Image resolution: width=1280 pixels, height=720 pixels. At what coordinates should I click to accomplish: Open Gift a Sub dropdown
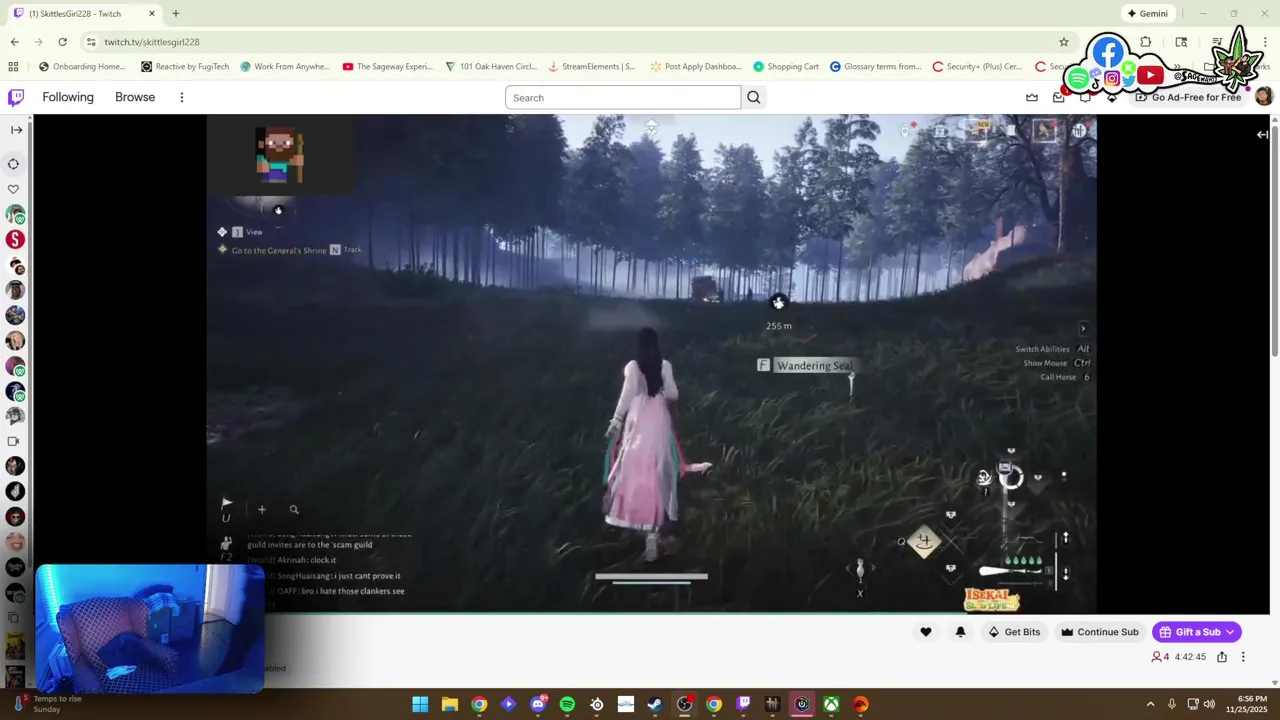point(1196,632)
